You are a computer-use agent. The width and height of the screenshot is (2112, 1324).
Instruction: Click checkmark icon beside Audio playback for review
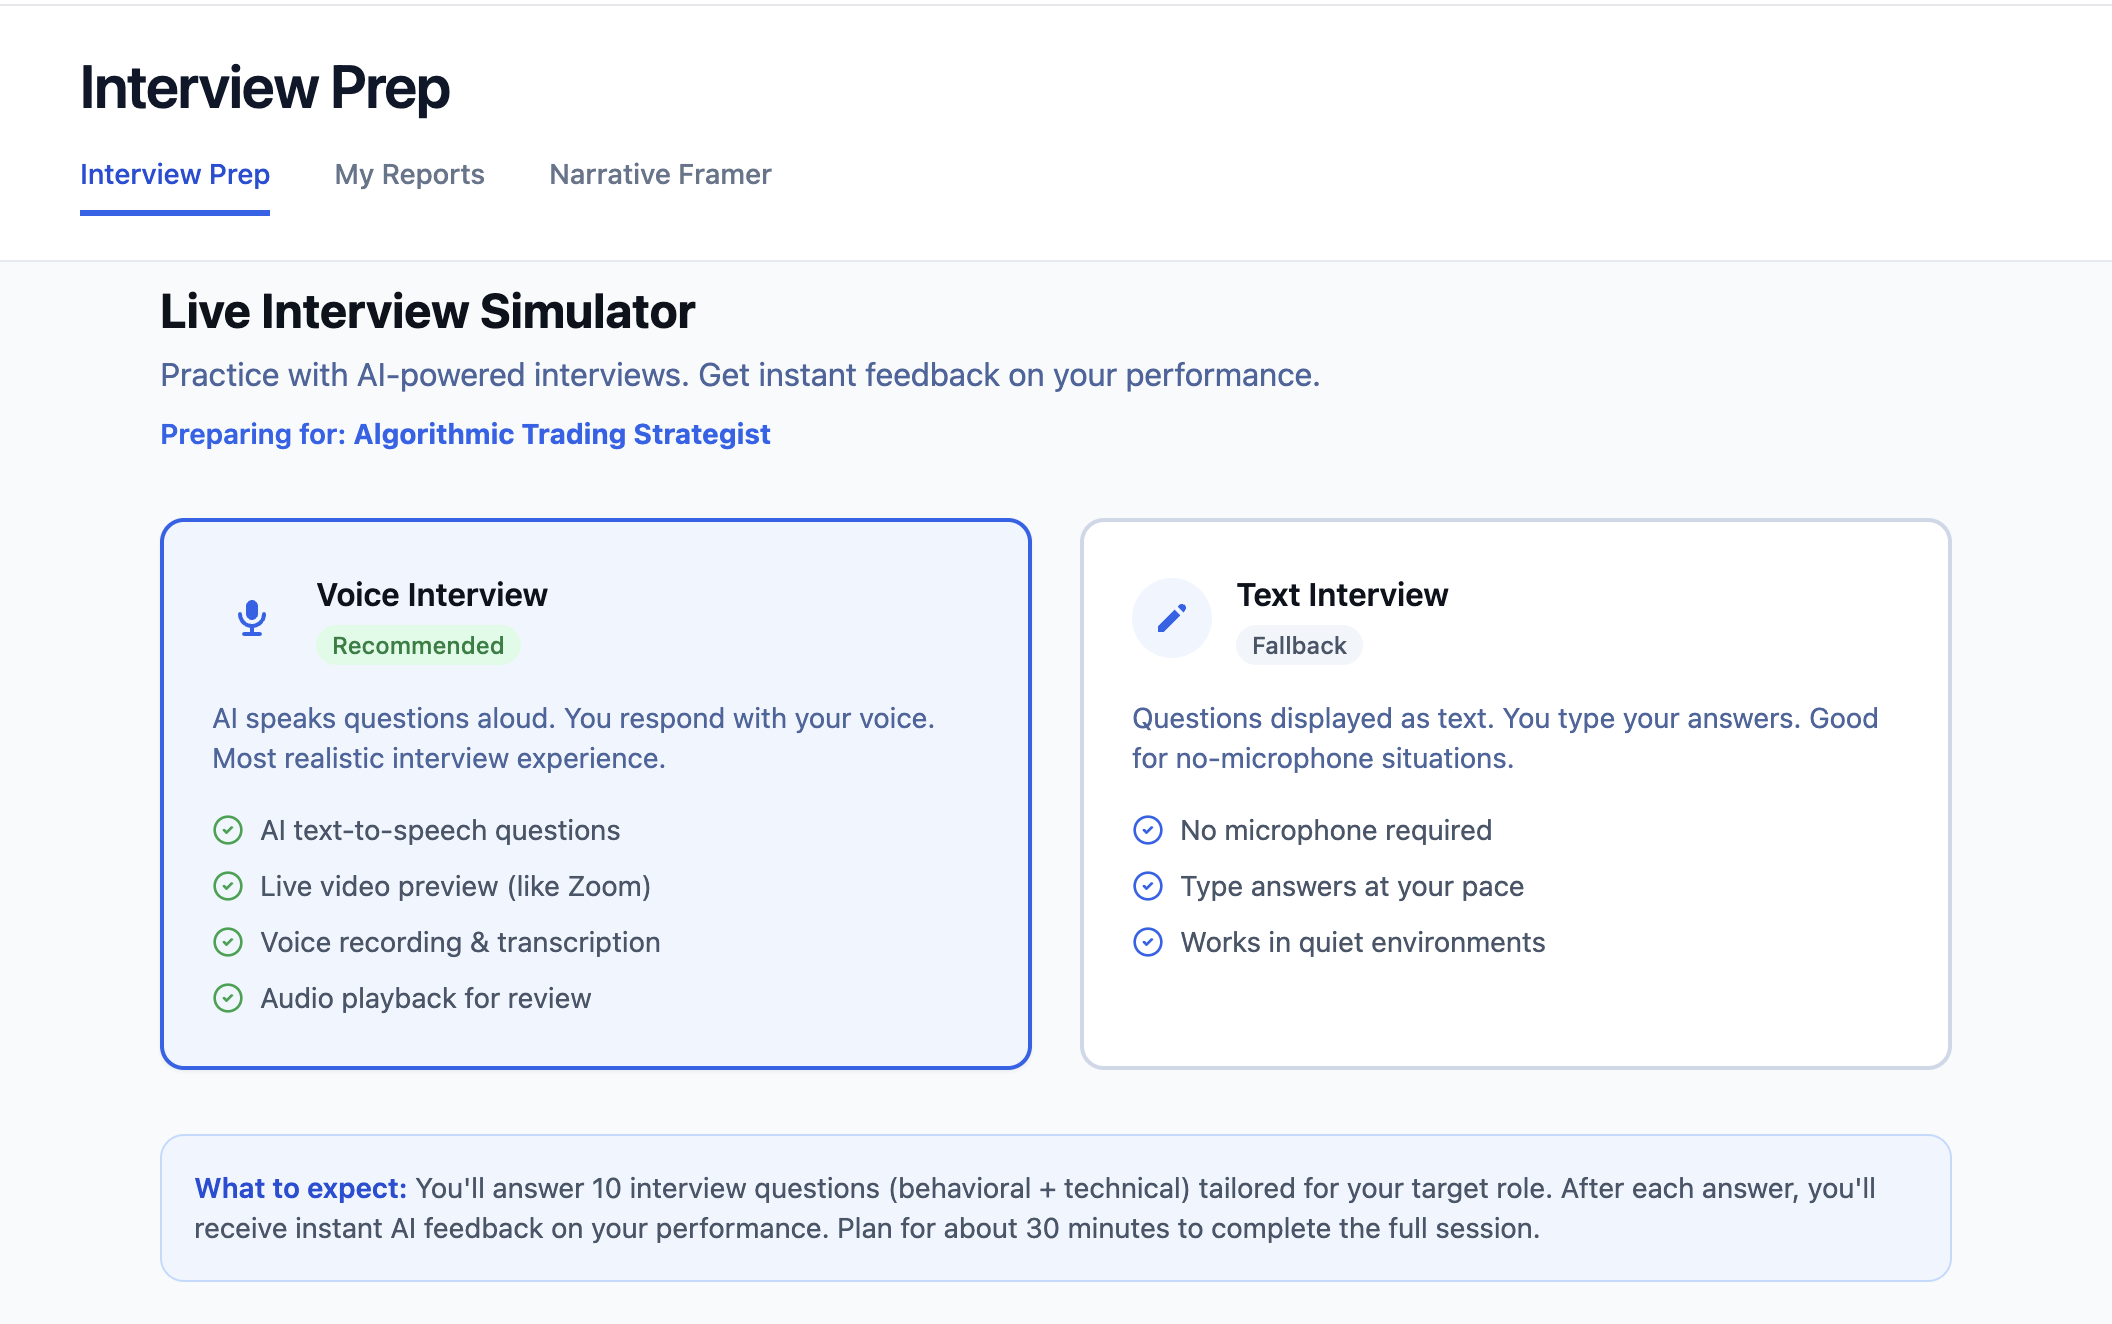[x=228, y=998]
